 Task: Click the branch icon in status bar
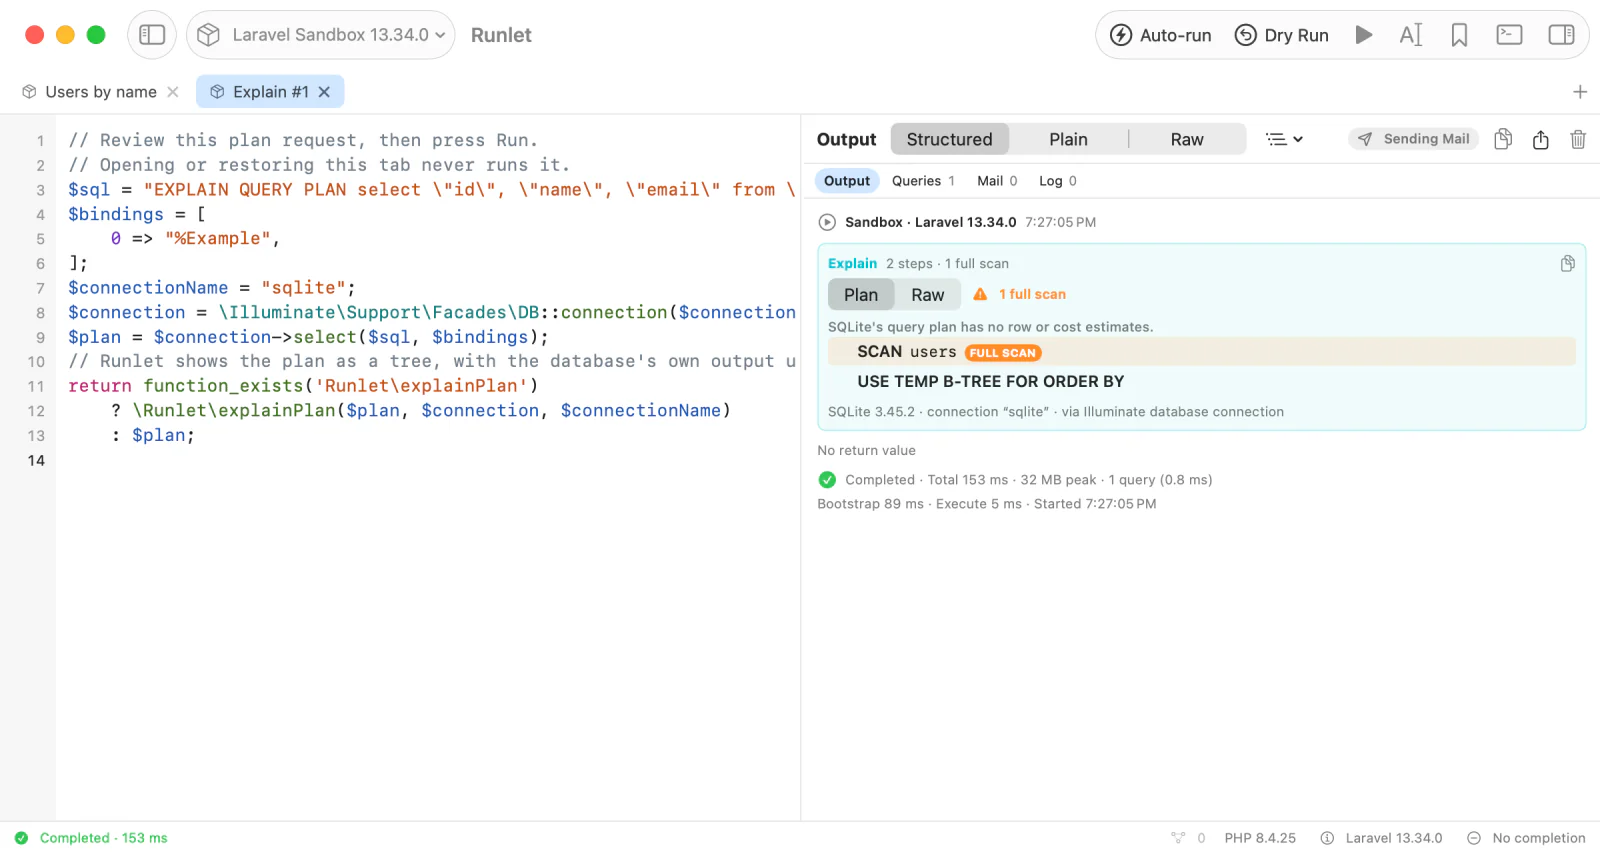pyautogui.click(x=1178, y=838)
